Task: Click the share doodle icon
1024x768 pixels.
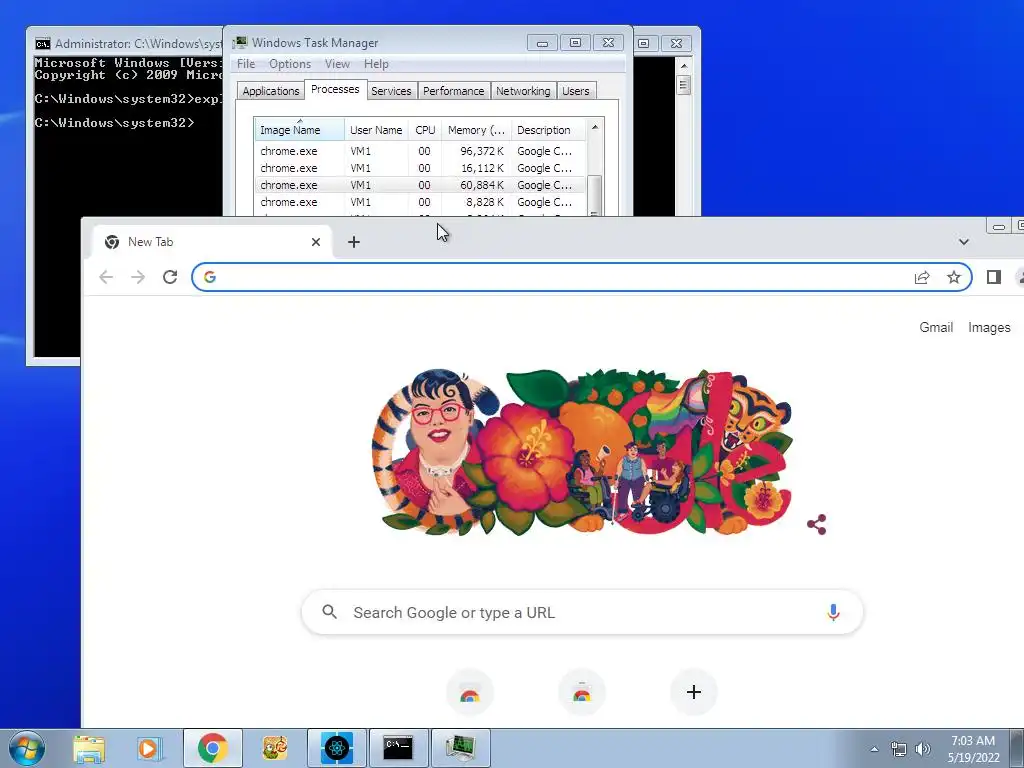Action: 816,524
